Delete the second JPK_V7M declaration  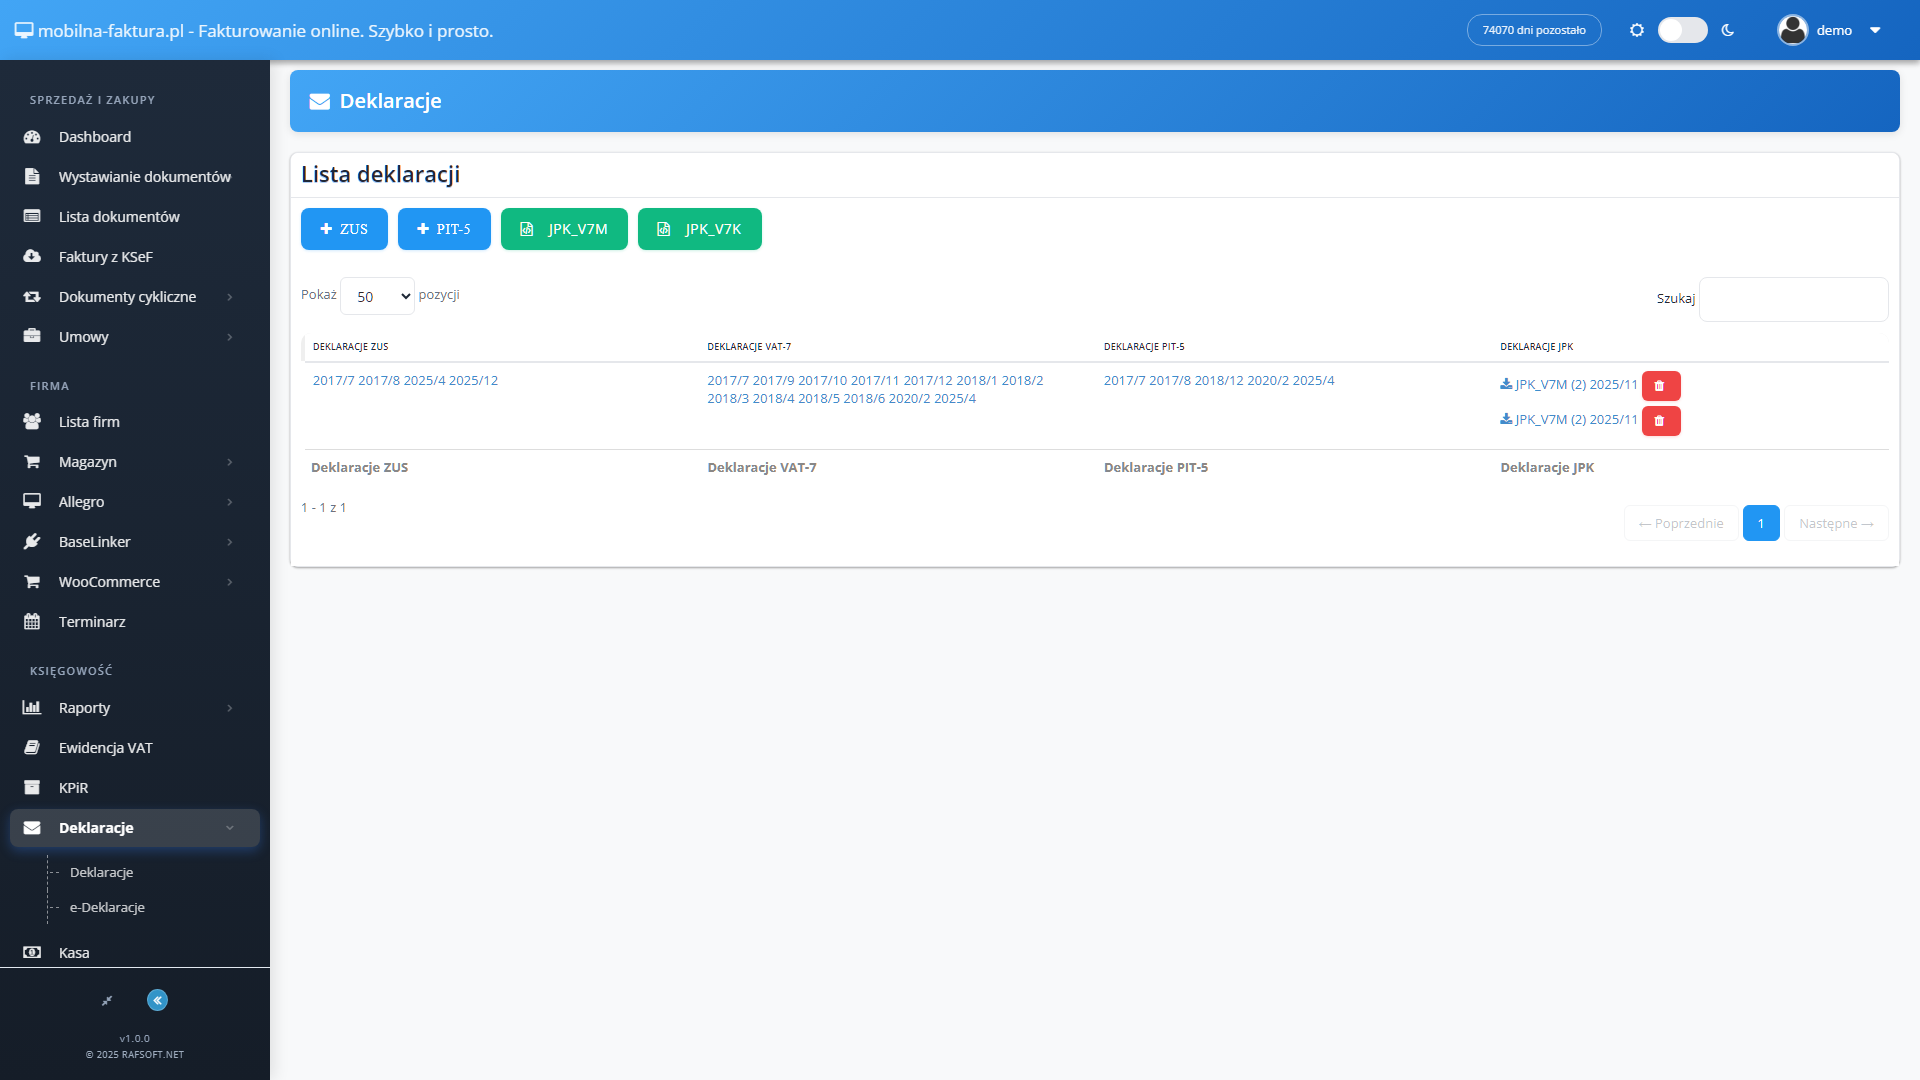pyautogui.click(x=1661, y=421)
